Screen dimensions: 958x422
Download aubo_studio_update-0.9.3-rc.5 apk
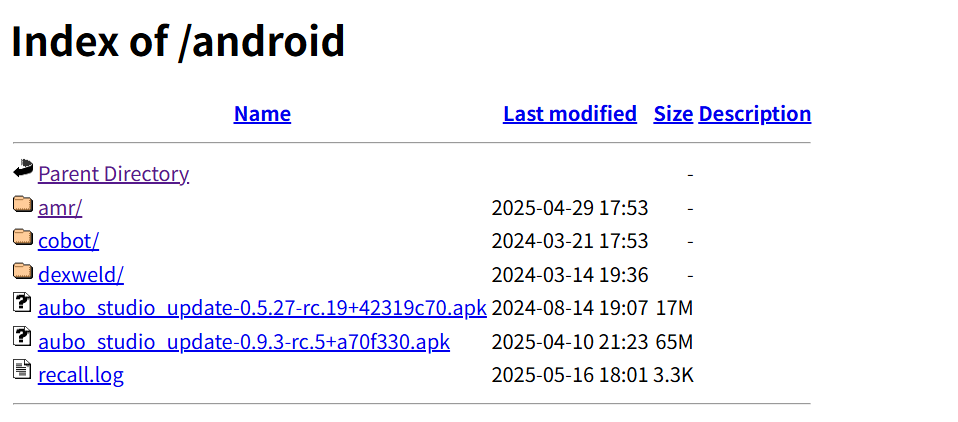[x=243, y=342]
